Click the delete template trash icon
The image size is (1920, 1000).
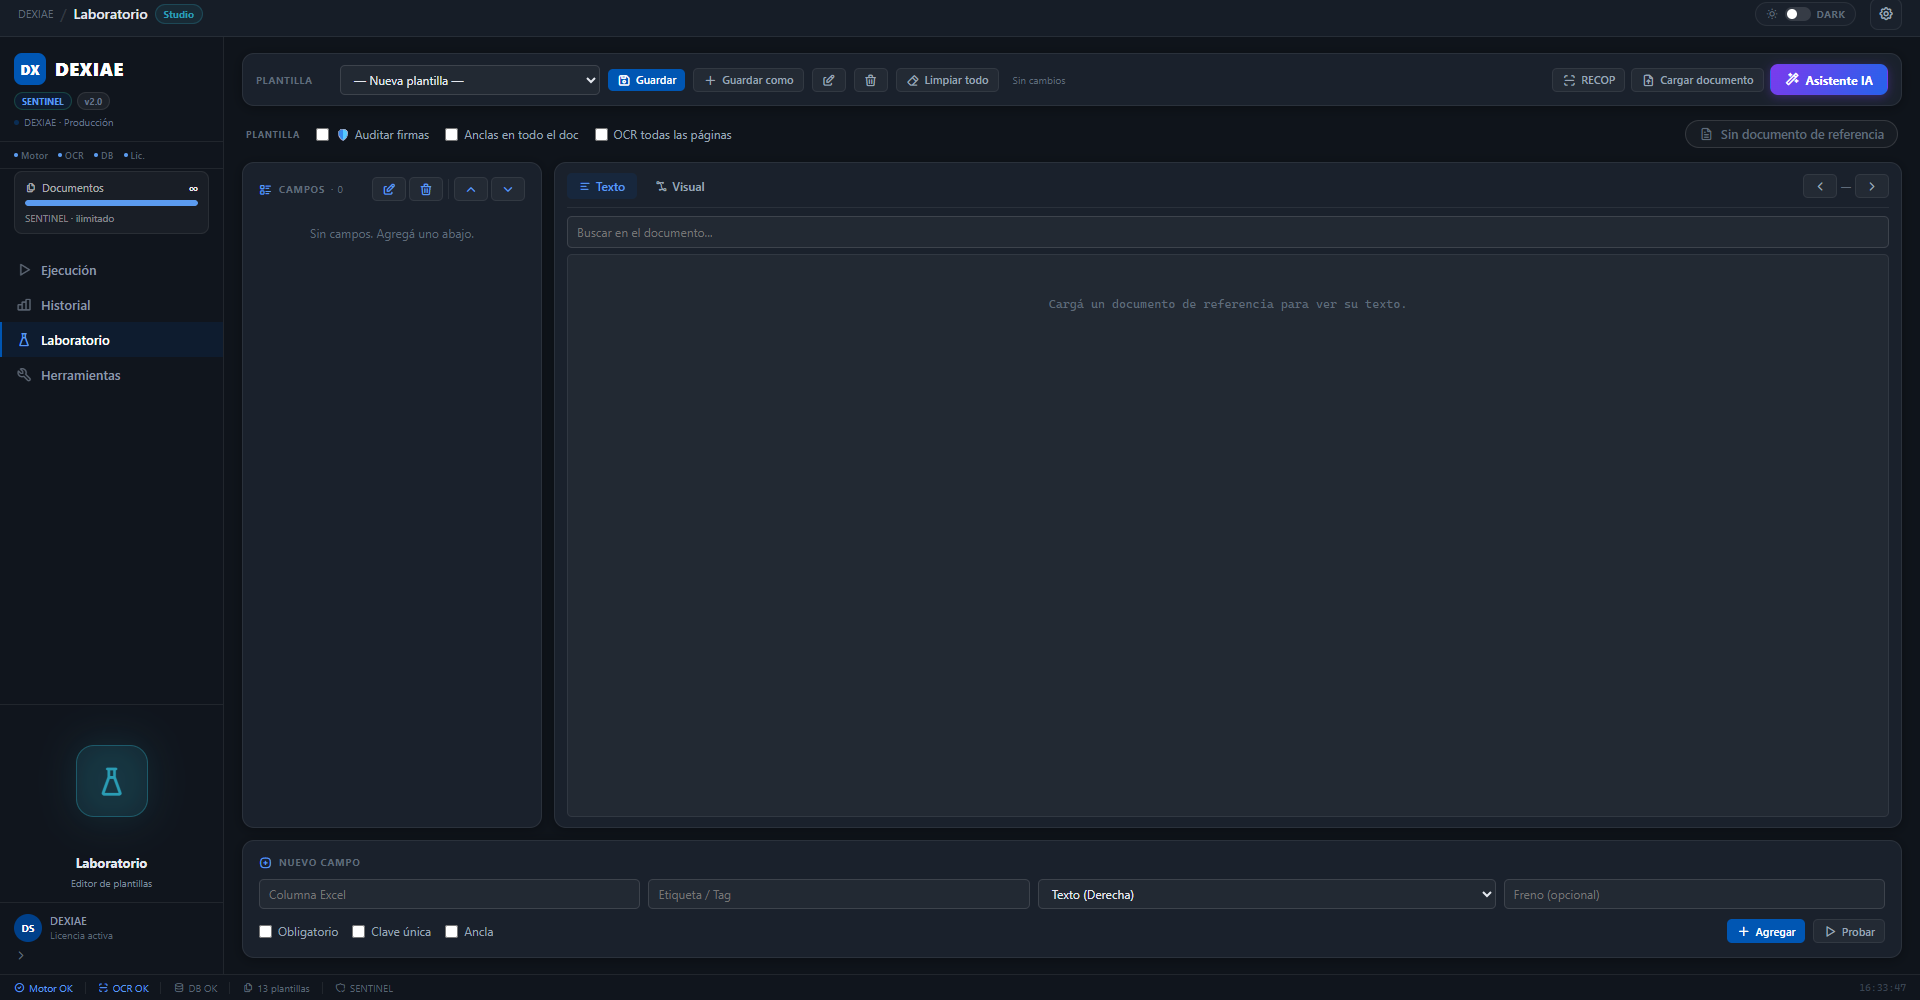tap(871, 80)
